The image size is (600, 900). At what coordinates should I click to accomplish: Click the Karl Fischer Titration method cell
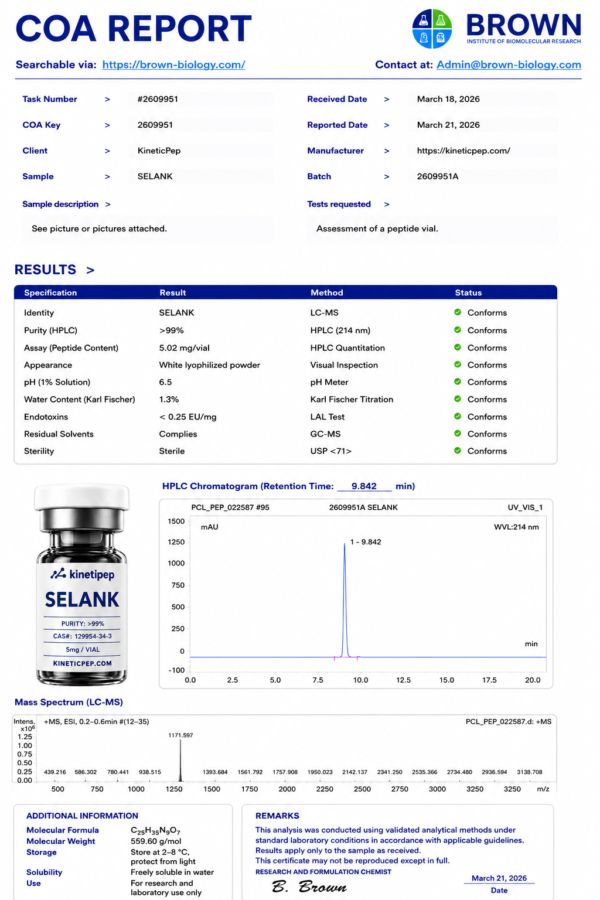(352, 399)
